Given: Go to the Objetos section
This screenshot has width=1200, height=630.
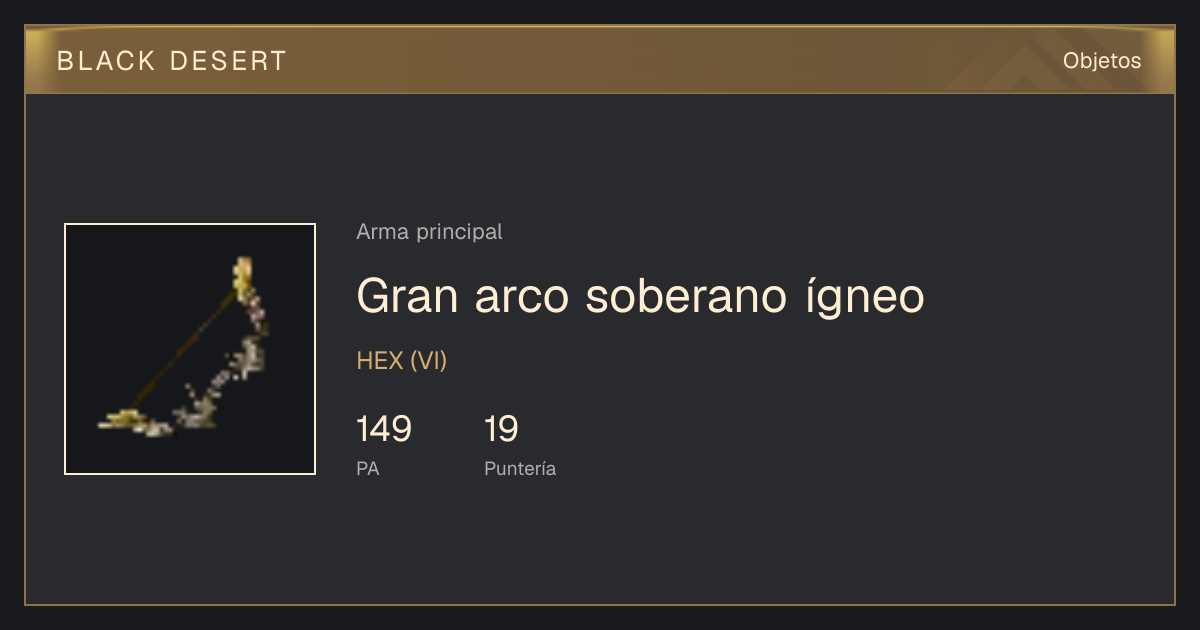Looking at the screenshot, I should pyautogui.click(x=1102, y=61).
